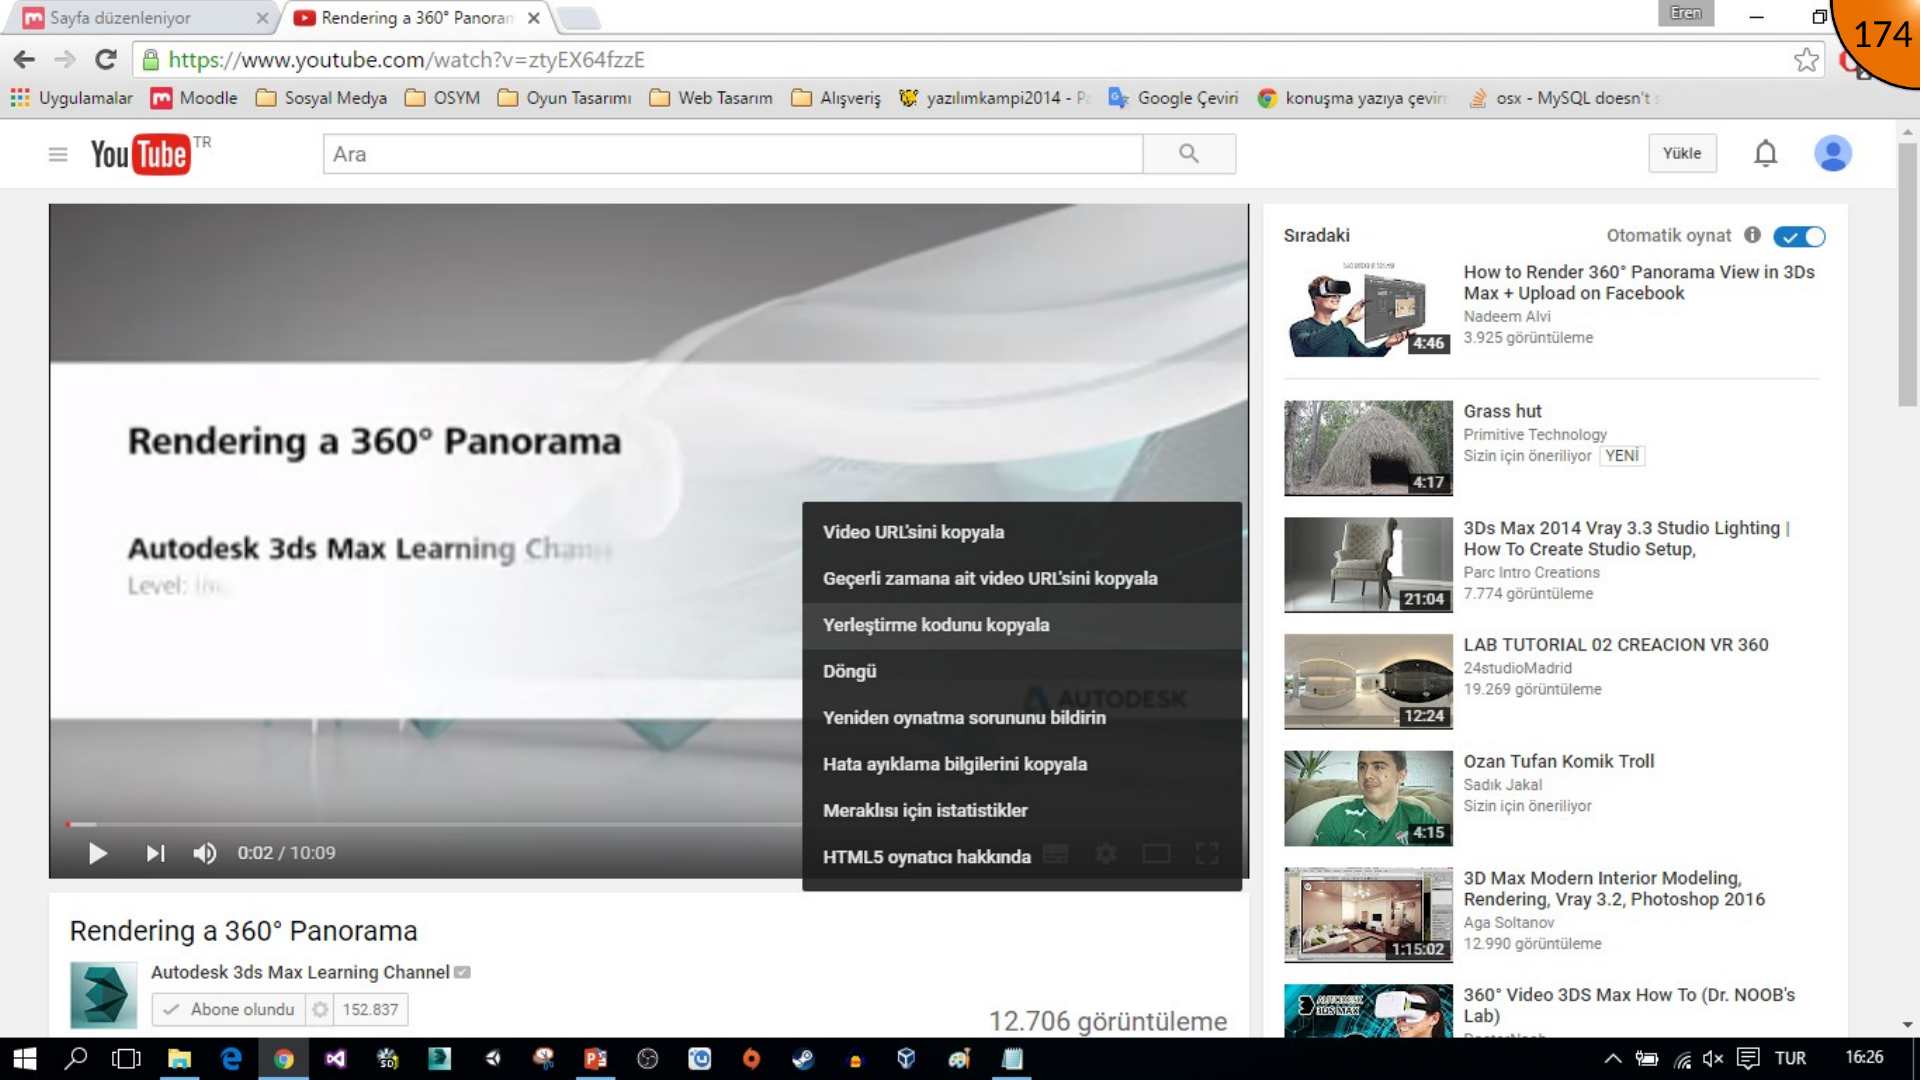Open PowerPoint from taskbar
The width and height of the screenshot is (1921, 1080).
(595, 1058)
